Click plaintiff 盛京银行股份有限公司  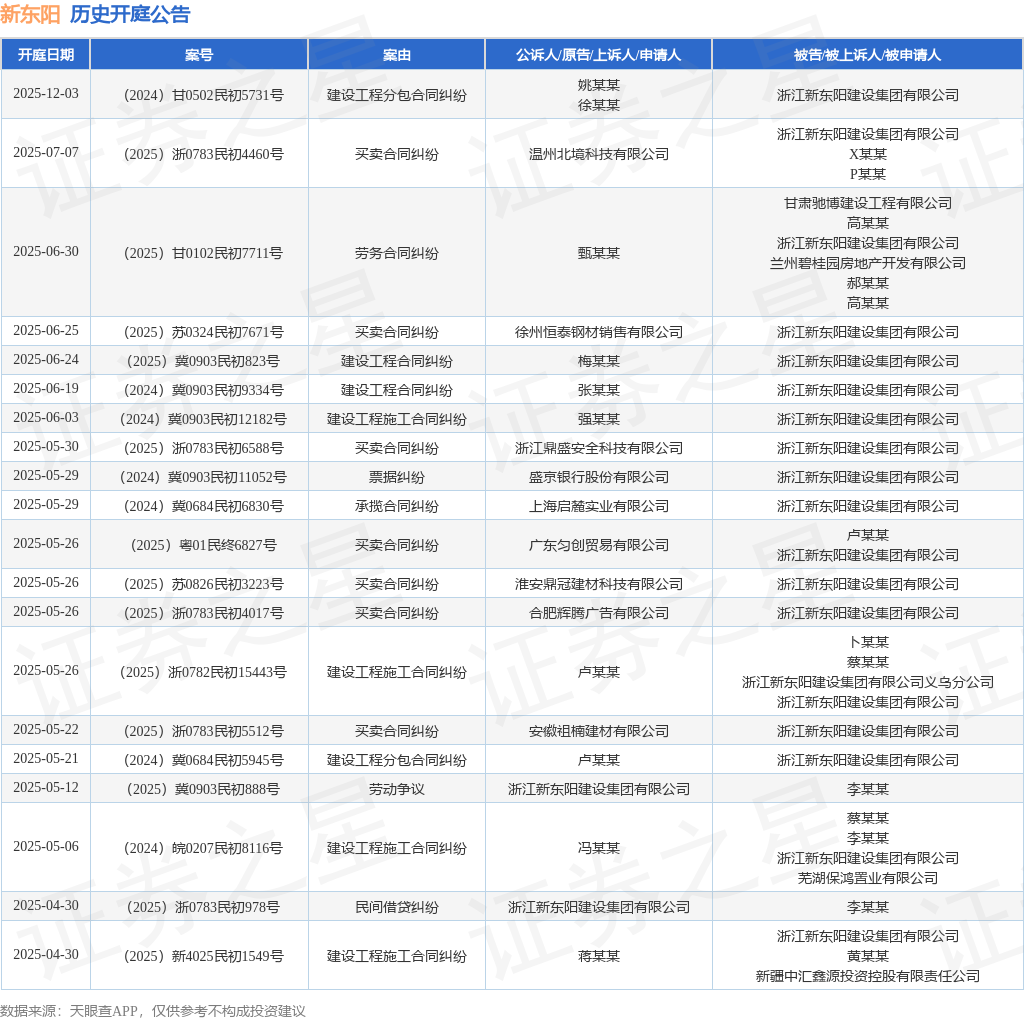point(598,477)
